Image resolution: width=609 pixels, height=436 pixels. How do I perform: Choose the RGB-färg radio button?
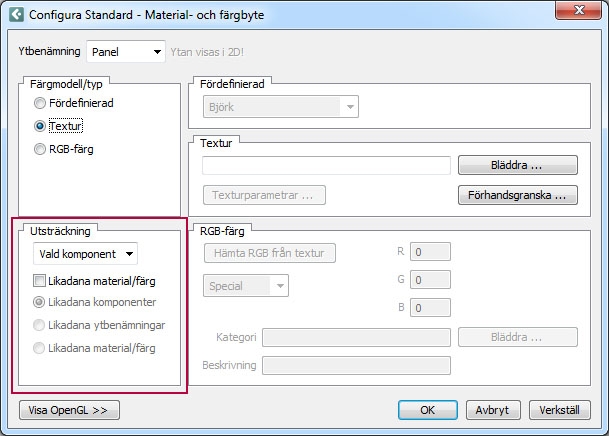[40, 150]
